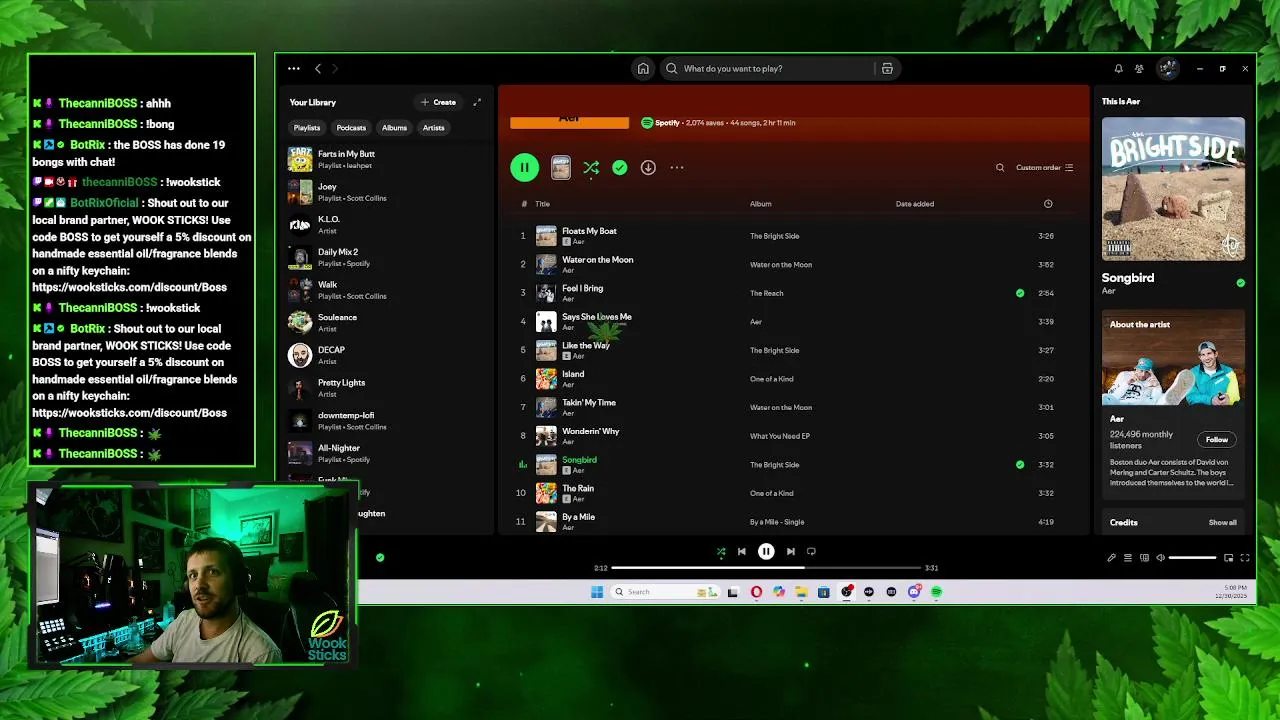The image size is (1280, 720).
Task: Open File Explorer in the taskbar
Action: [801, 592]
